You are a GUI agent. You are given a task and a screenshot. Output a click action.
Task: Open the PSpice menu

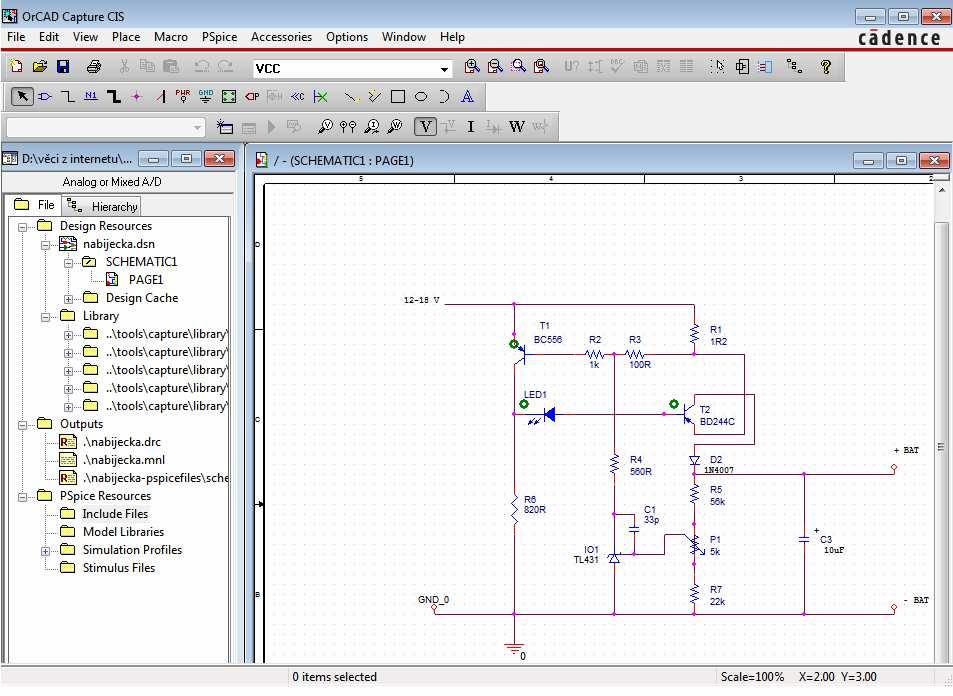pyautogui.click(x=219, y=37)
